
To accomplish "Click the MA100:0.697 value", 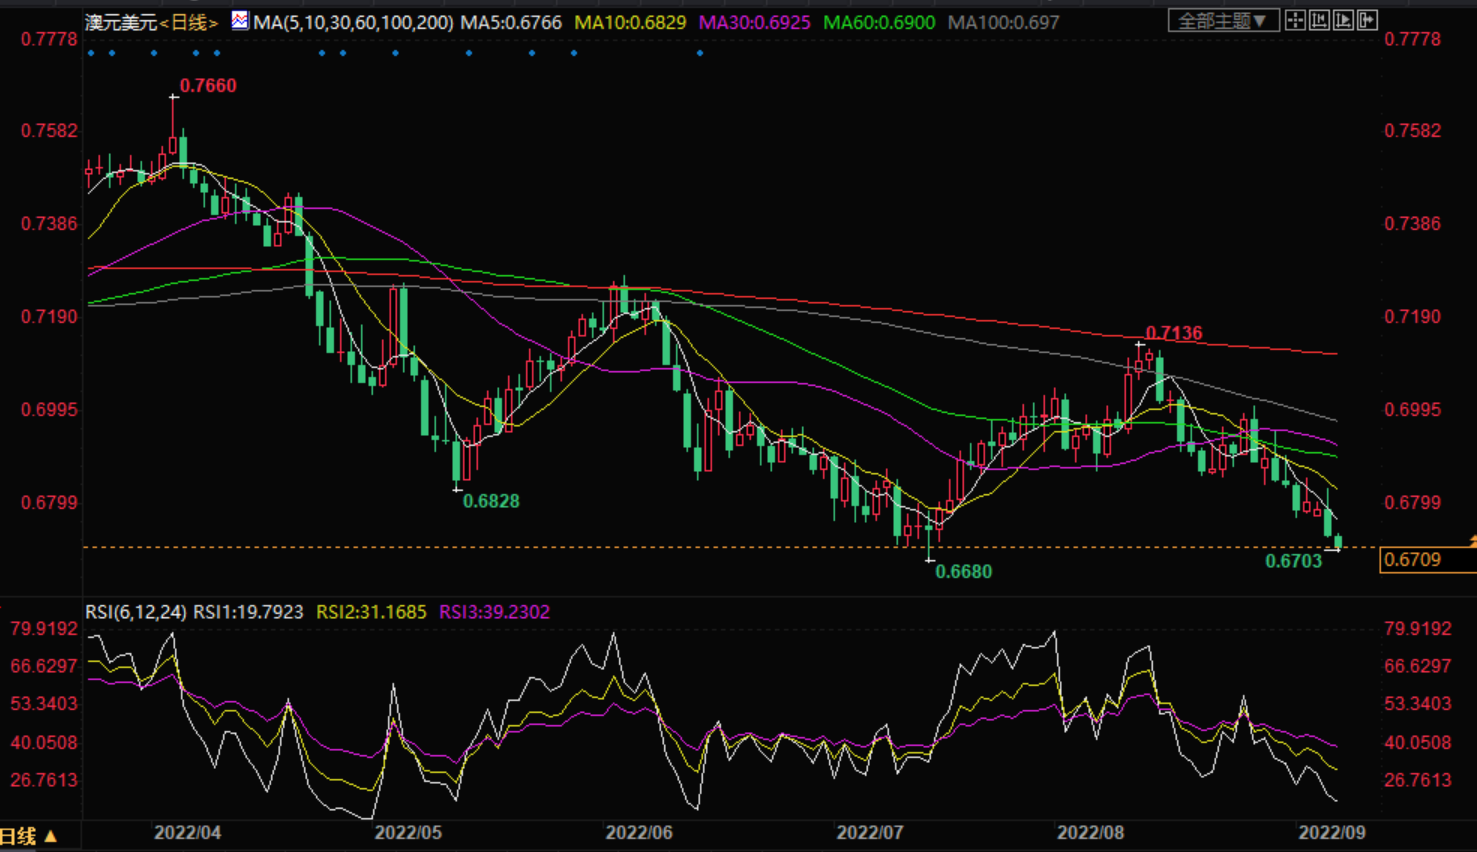I will tap(1003, 22).
